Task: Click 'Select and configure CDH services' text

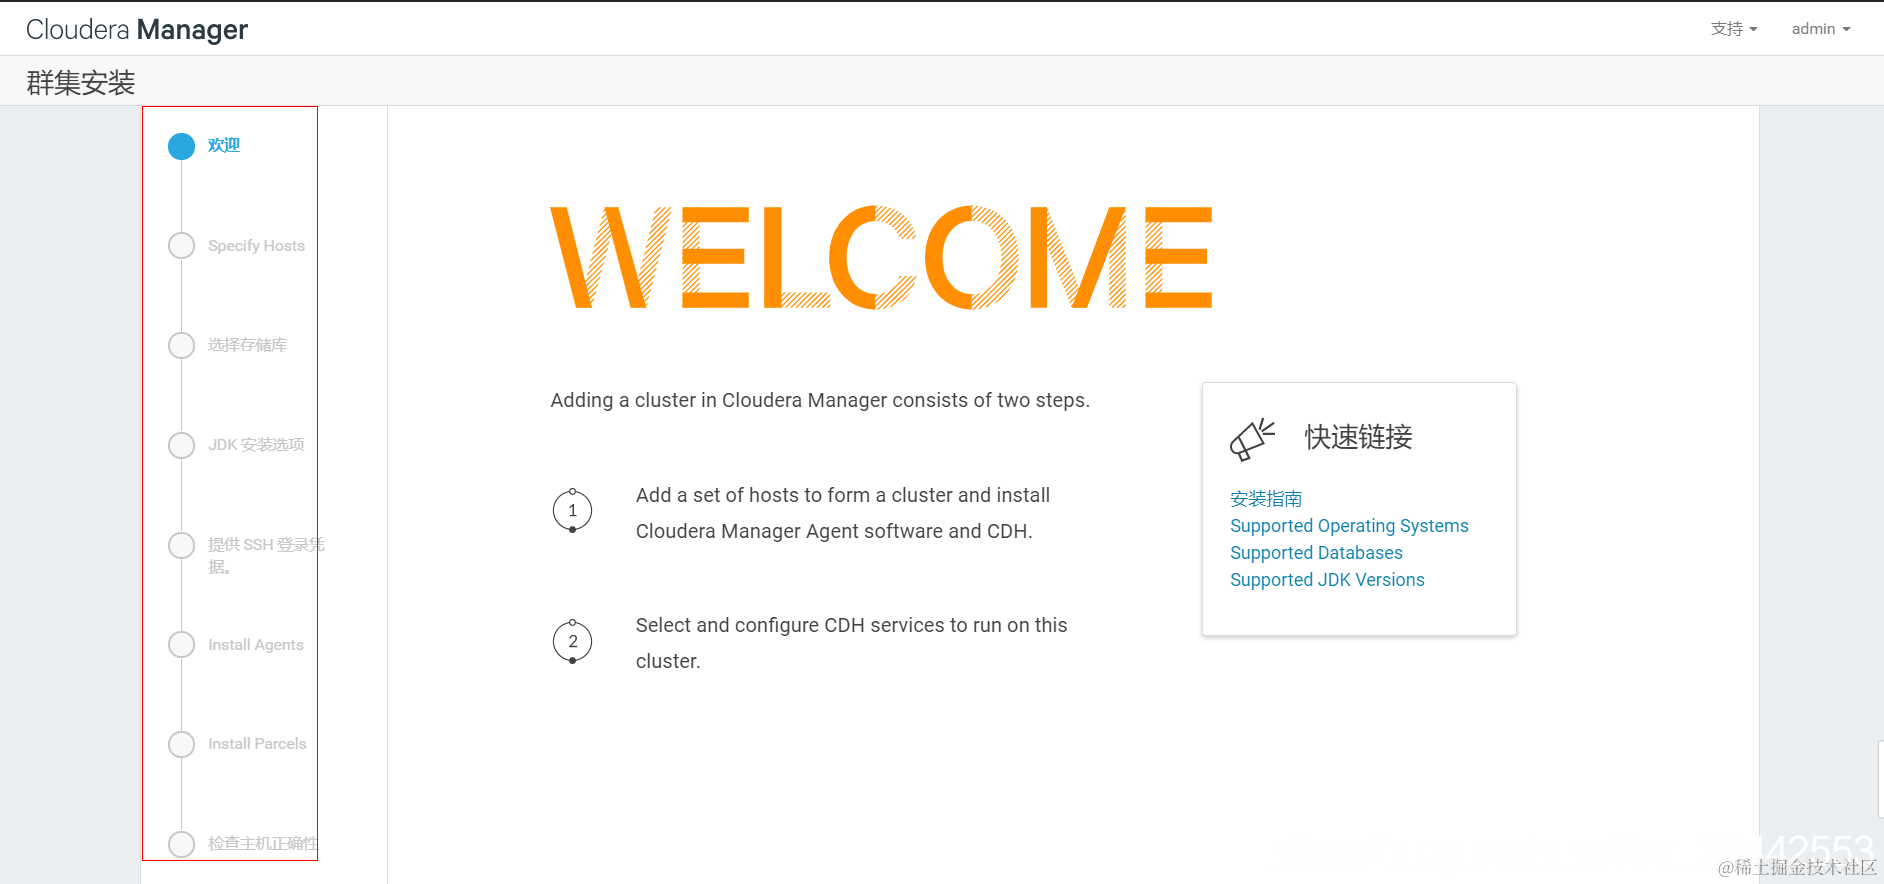Action: click(x=851, y=643)
